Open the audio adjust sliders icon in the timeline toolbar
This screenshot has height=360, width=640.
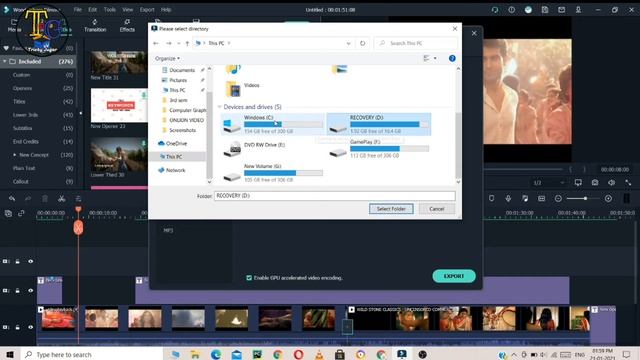[78, 198]
